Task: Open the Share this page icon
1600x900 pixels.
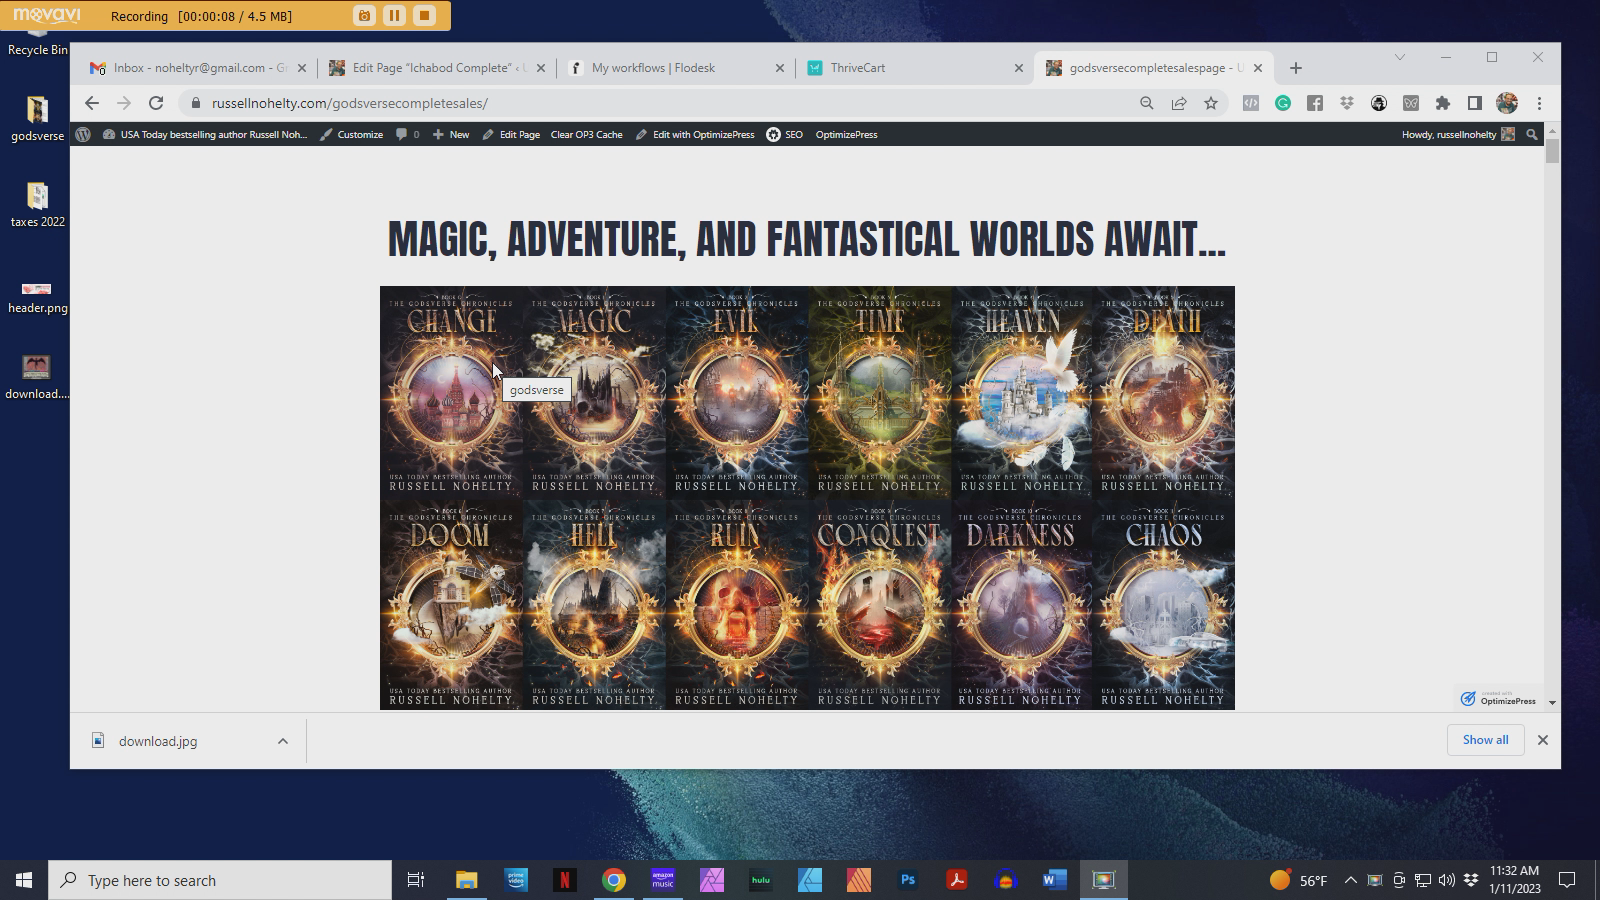Action: tap(1179, 103)
